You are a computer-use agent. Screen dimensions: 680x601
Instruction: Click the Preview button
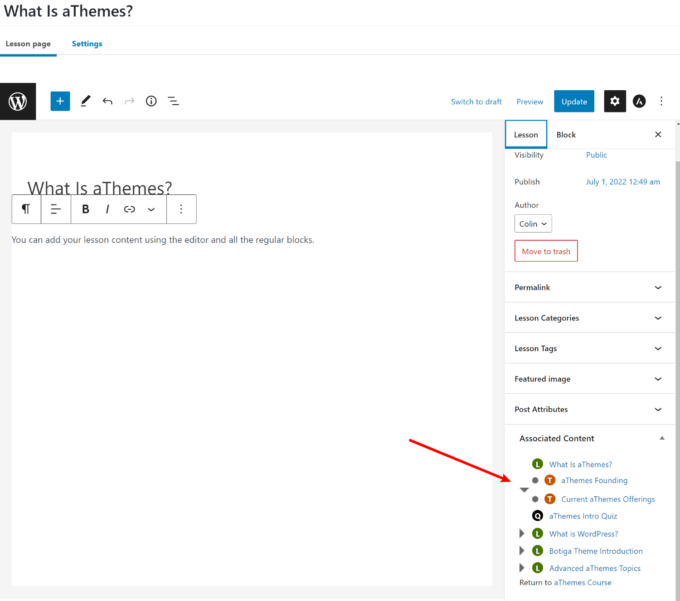click(529, 101)
